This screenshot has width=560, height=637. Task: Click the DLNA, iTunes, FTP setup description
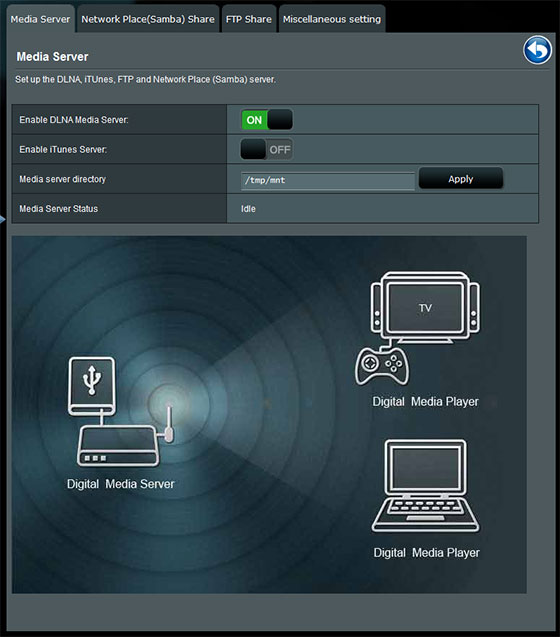145,79
